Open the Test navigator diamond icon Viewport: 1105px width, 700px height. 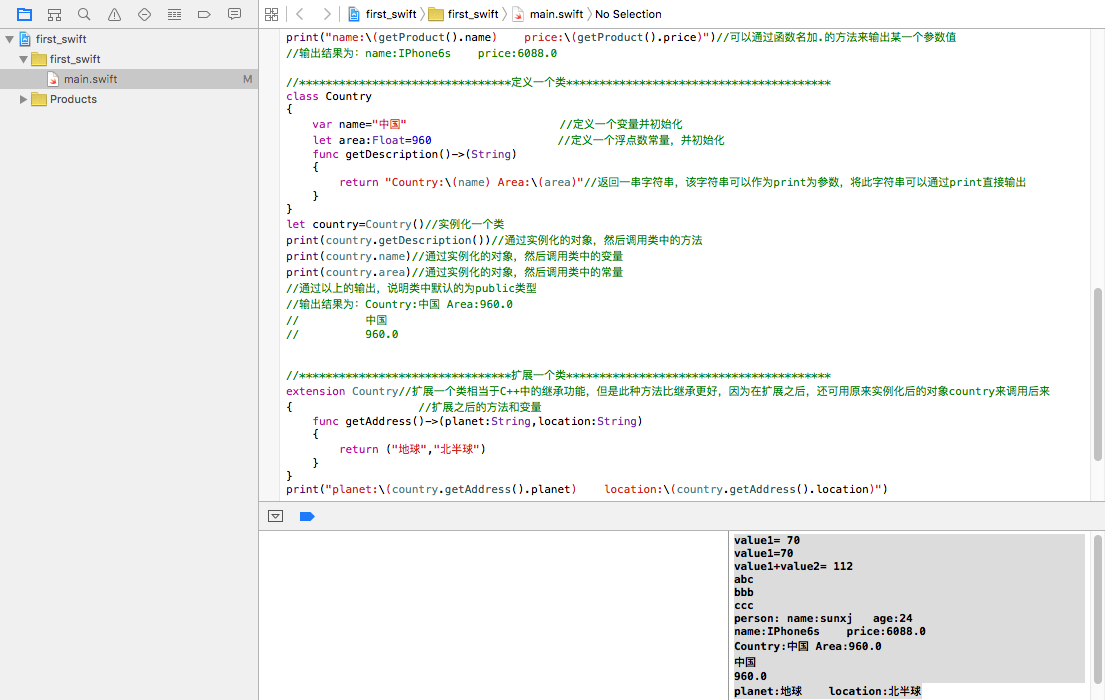(x=144, y=14)
